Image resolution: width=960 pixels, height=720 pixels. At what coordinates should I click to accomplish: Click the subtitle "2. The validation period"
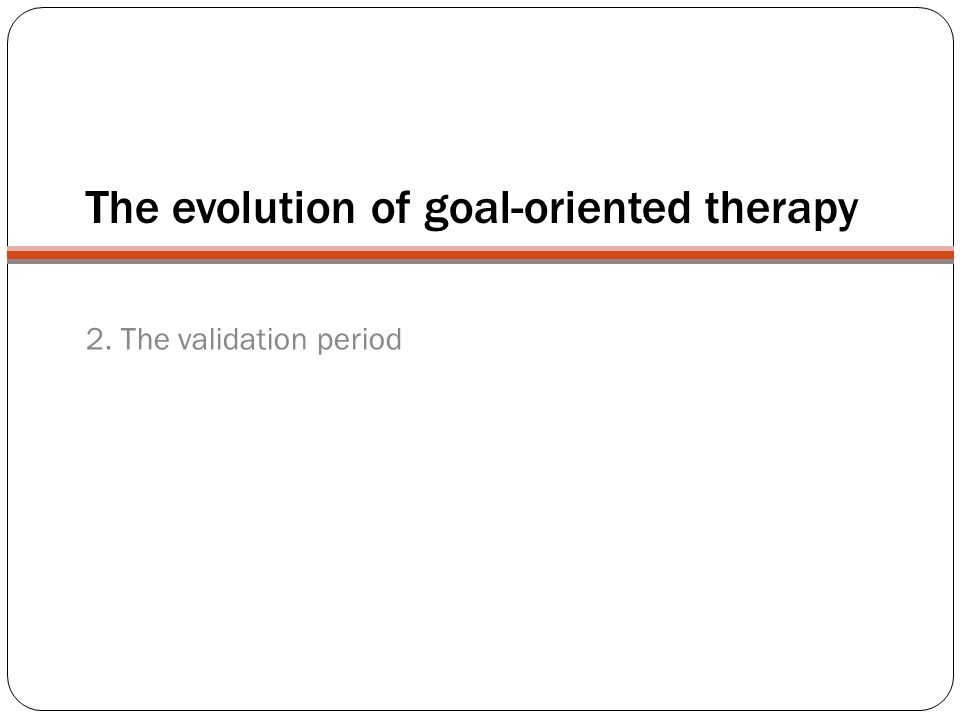(x=244, y=340)
